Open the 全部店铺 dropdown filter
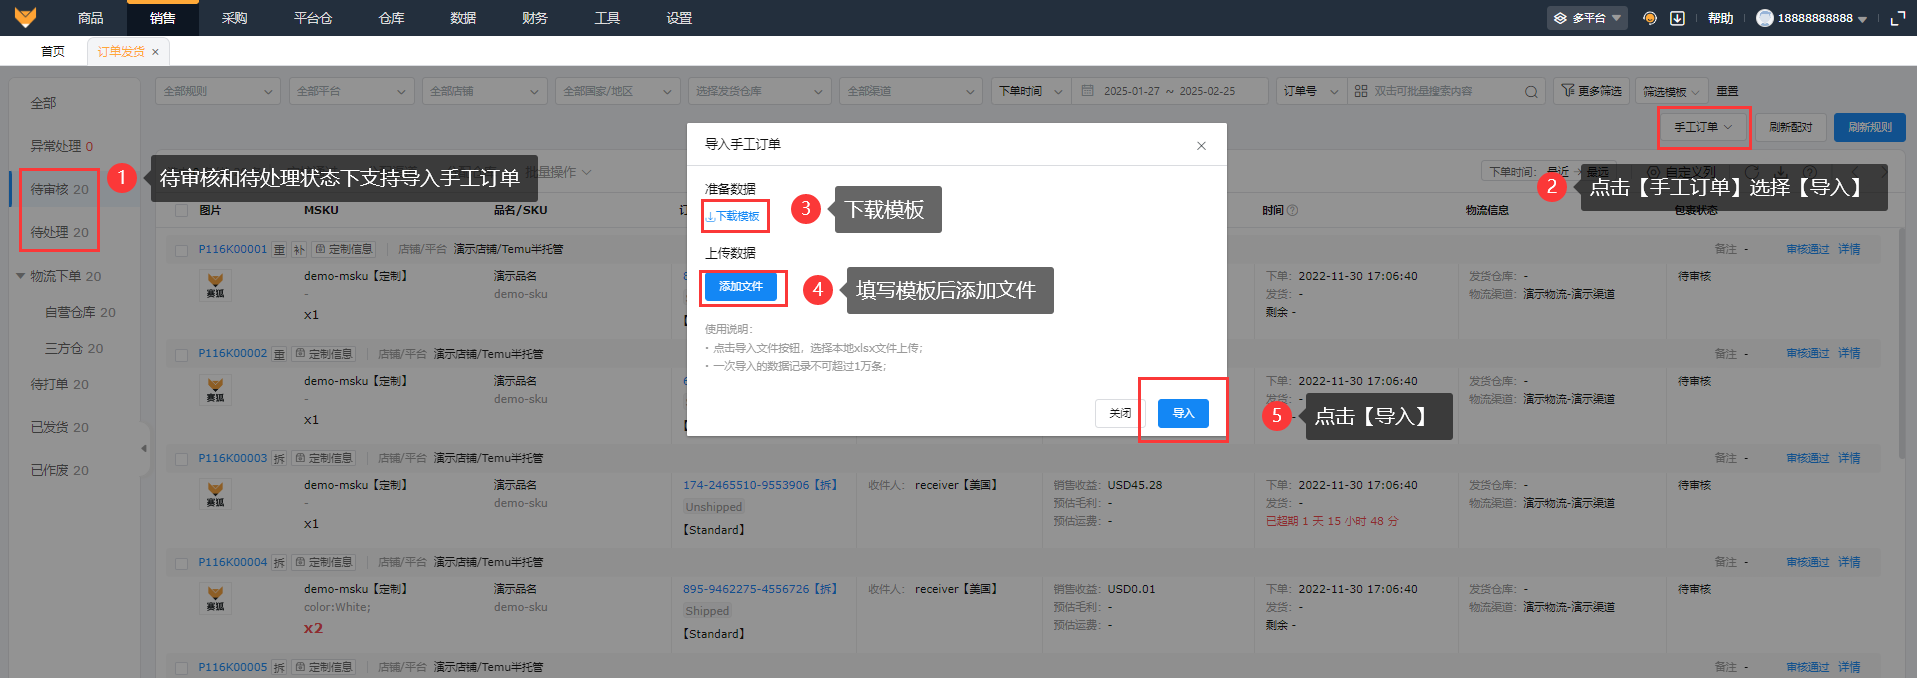This screenshot has height=678, width=1917. tap(484, 91)
